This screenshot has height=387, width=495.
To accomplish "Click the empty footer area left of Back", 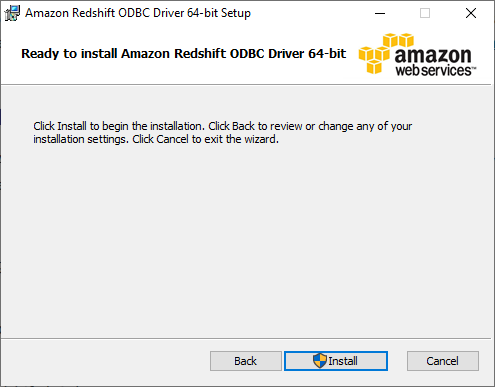I will 105,361.
